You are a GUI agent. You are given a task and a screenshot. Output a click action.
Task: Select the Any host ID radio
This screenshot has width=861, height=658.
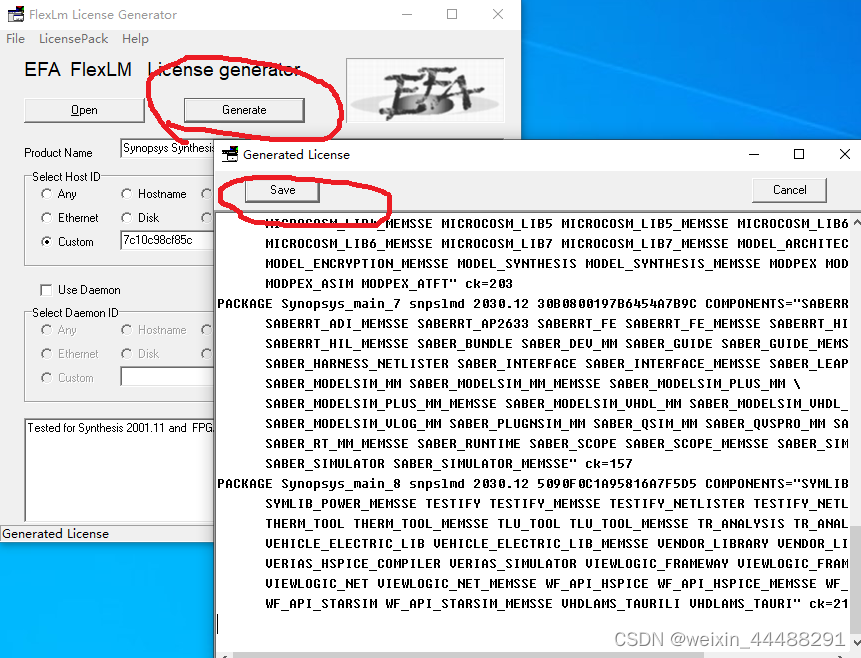(47, 194)
